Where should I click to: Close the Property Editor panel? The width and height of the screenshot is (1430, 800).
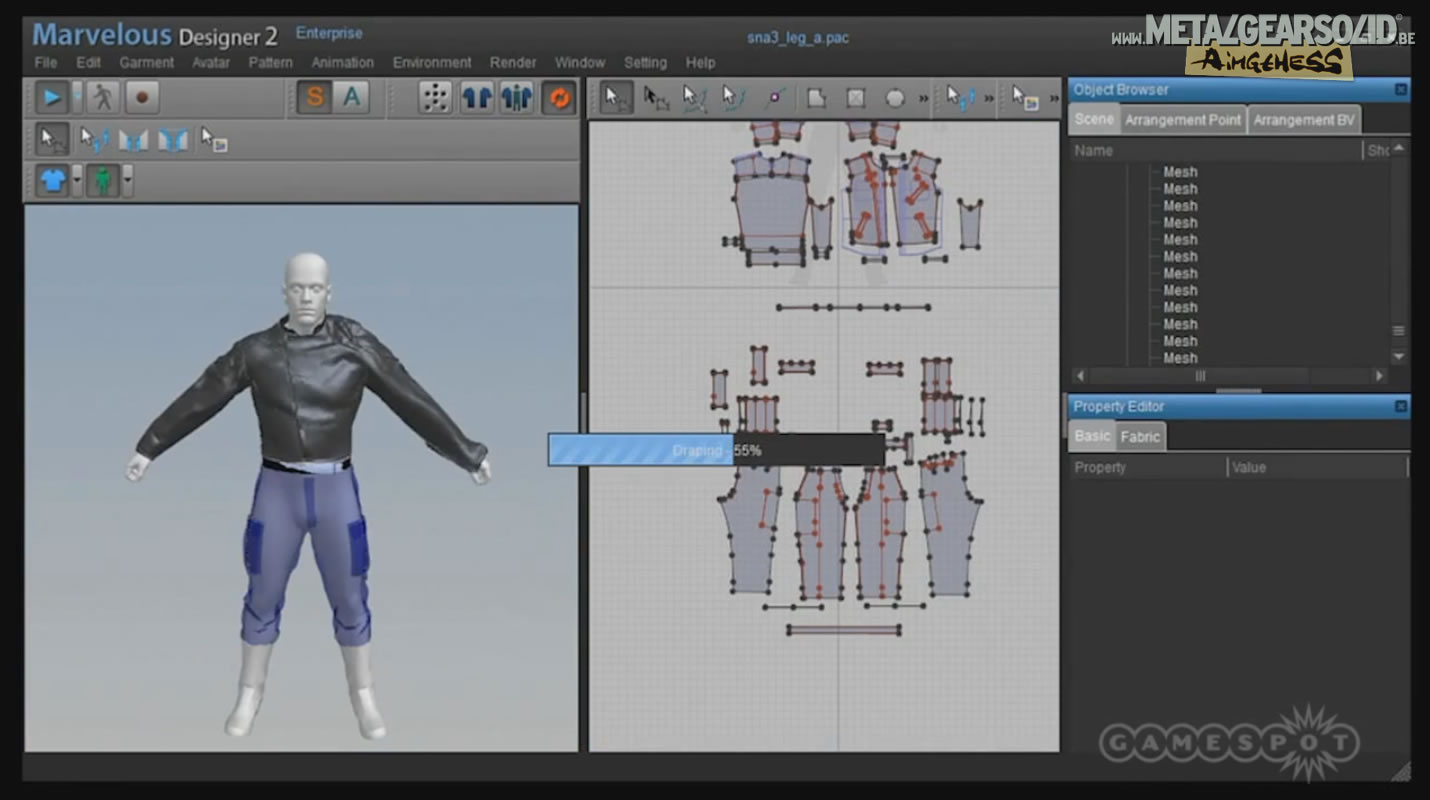pyautogui.click(x=1401, y=407)
